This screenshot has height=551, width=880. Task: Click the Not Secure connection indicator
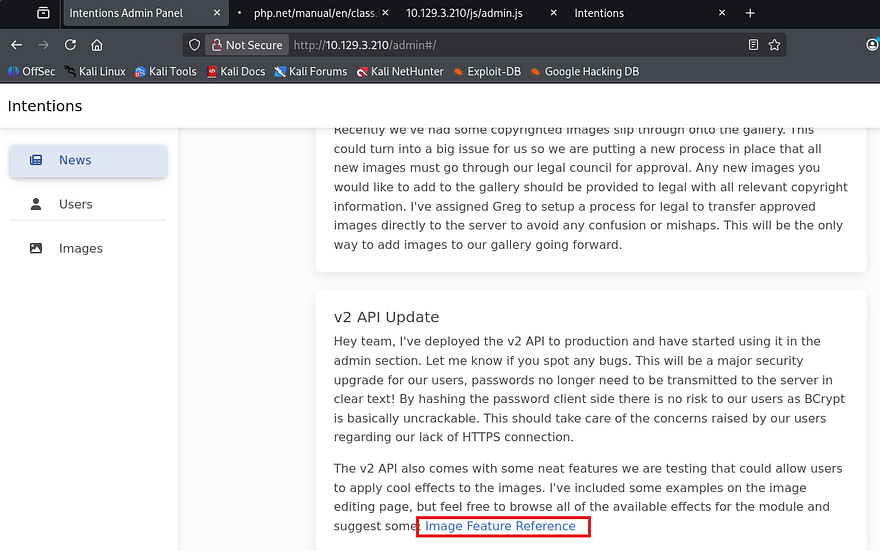[x=245, y=45]
